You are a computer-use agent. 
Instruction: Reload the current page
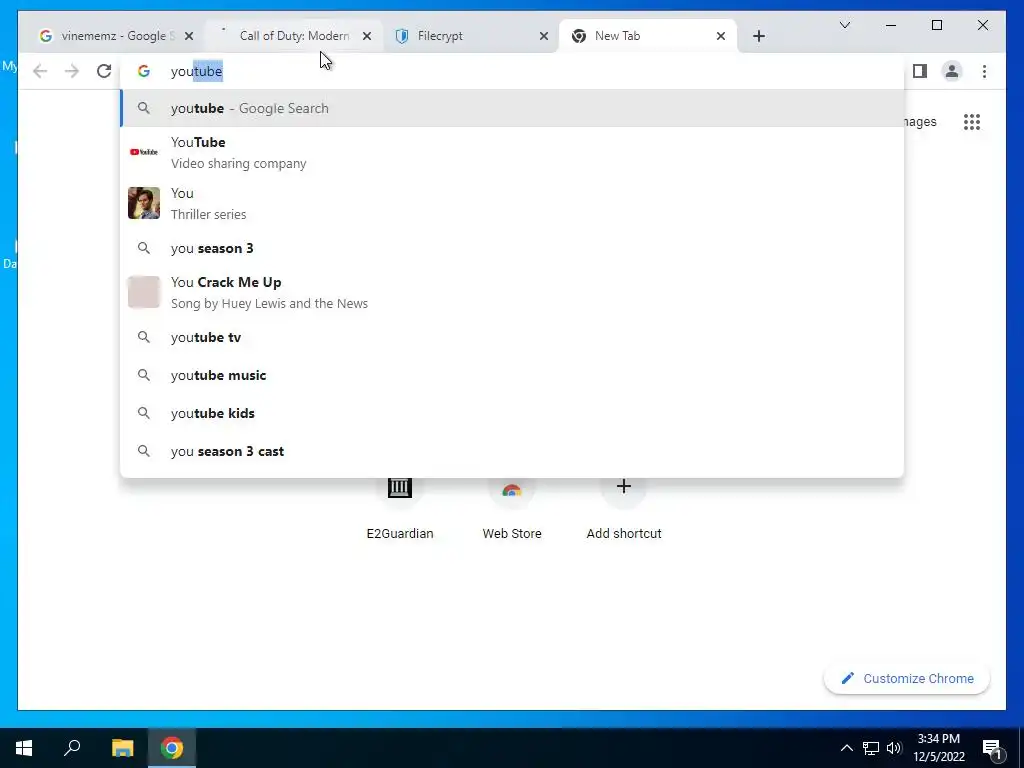tap(104, 71)
